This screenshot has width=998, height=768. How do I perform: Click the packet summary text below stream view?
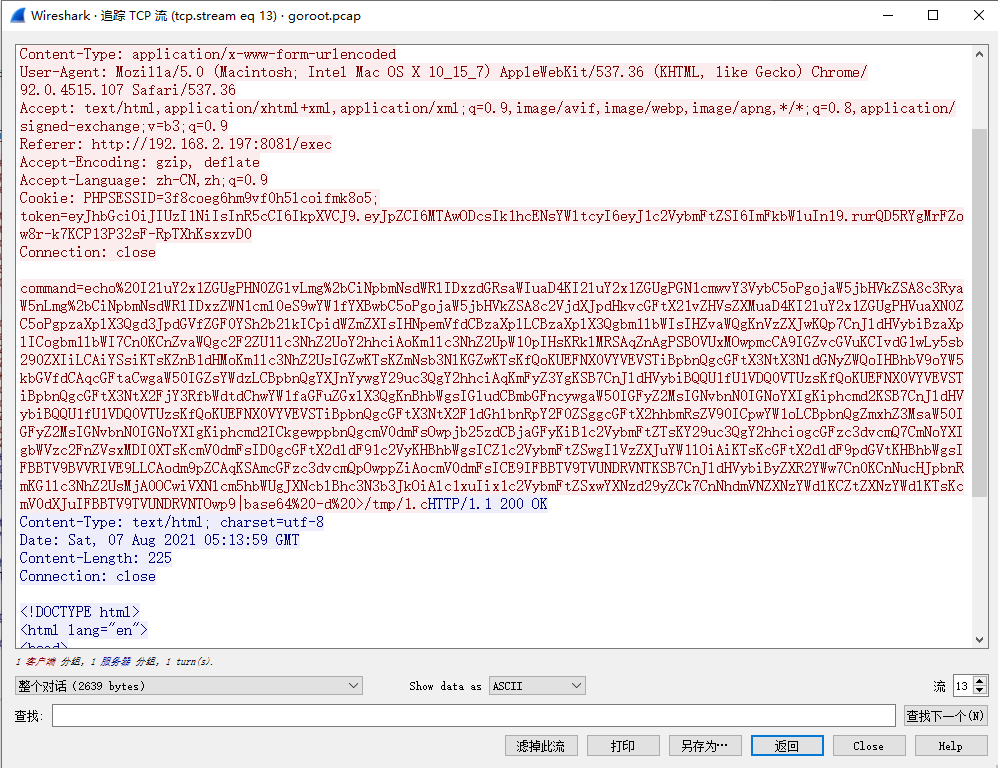[115, 662]
